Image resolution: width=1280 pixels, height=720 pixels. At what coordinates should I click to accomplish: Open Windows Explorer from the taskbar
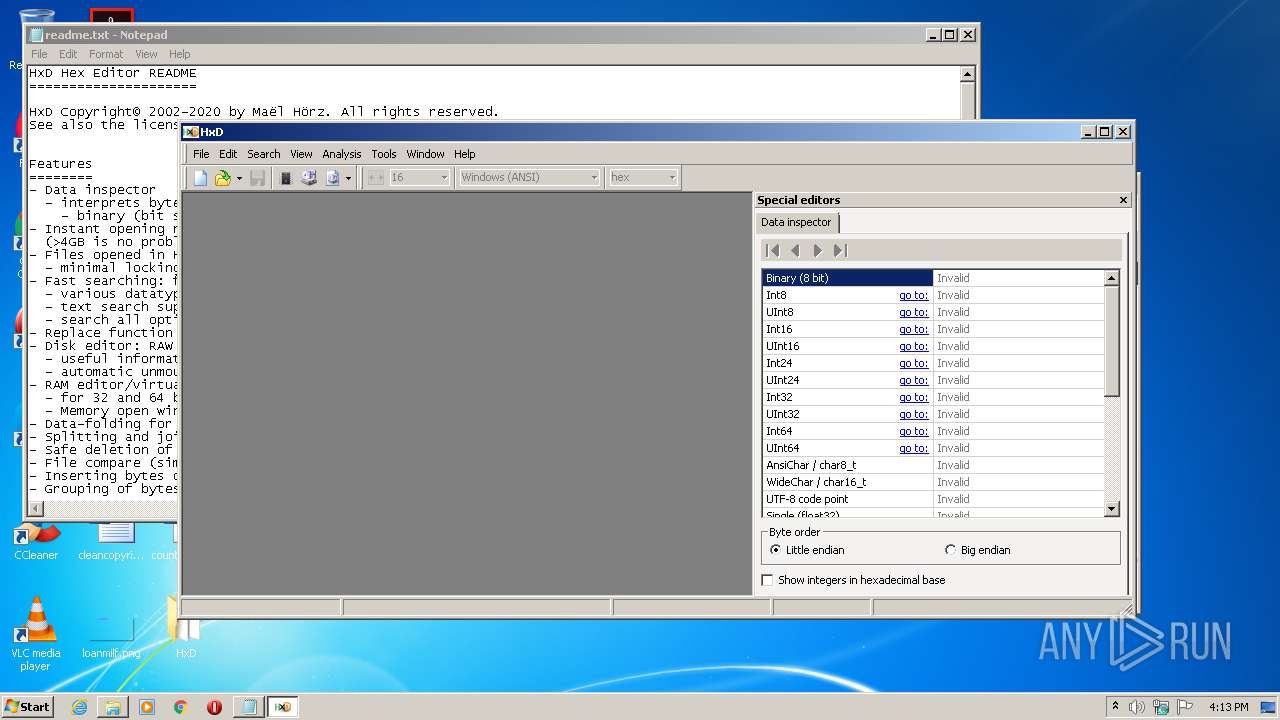(x=113, y=707)
